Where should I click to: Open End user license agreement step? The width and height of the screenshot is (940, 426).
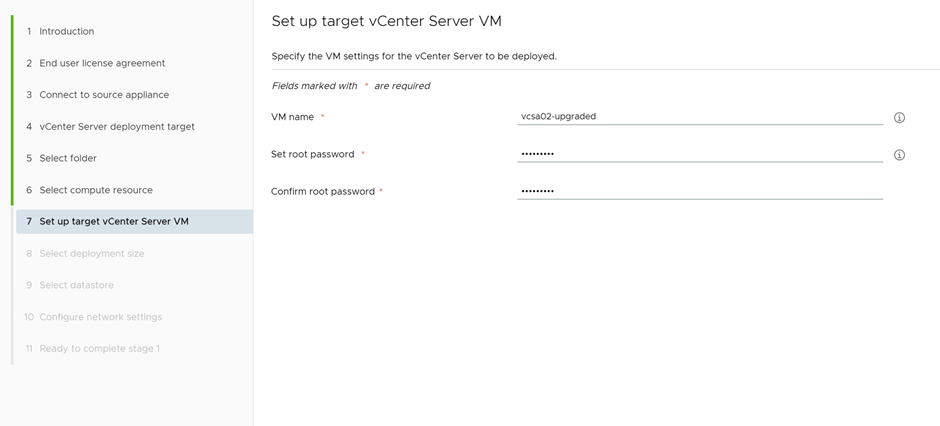coord(102,63)
